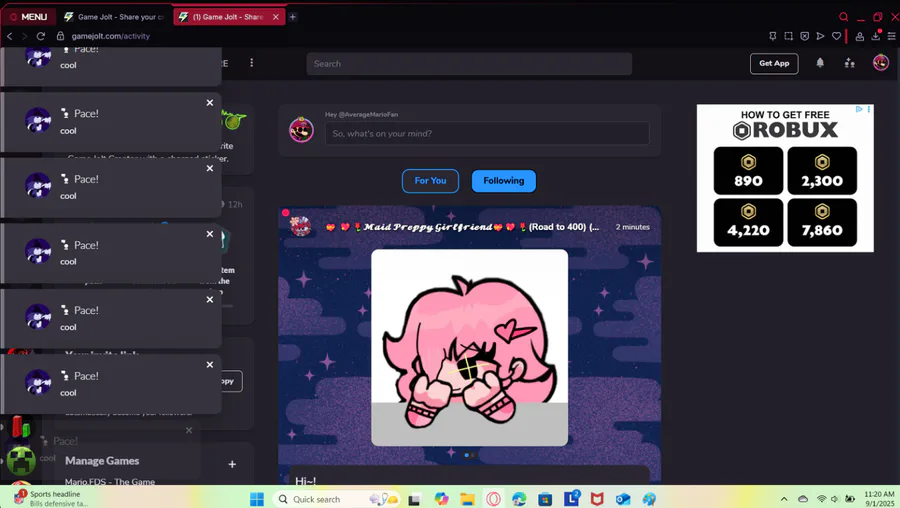Image resolution: width=900 pixels, height=508 pixels.
Task: Select the 4,220 Robux ad tile
Action: 748,222
